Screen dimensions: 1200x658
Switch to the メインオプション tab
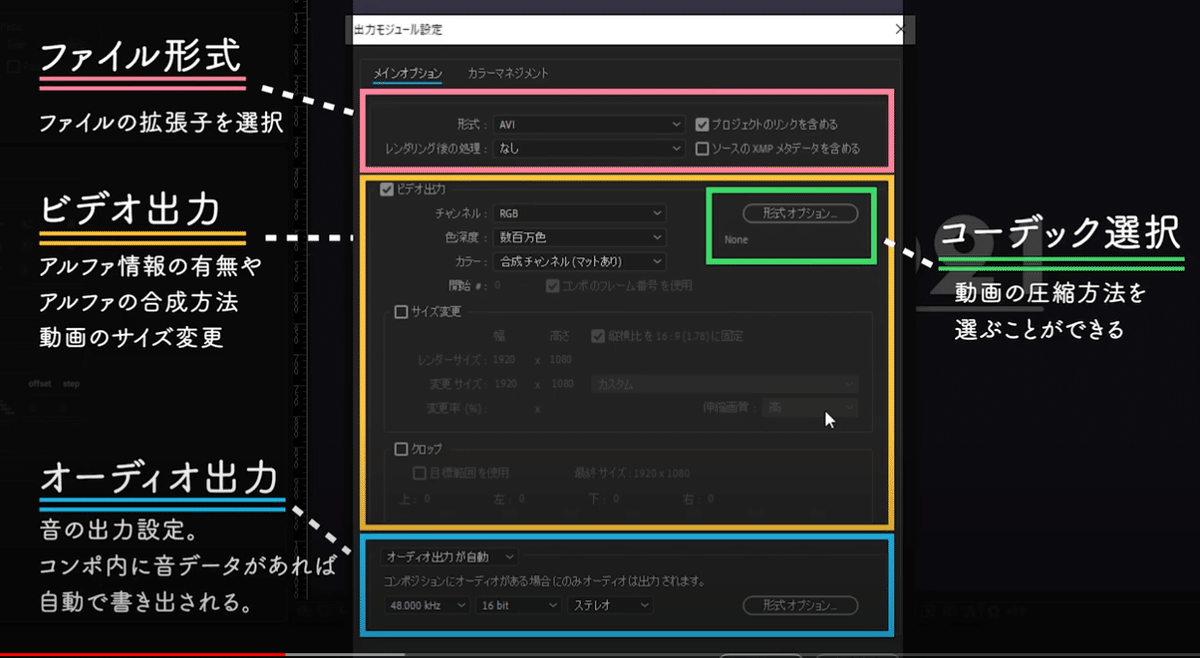[x=408, y=73]
